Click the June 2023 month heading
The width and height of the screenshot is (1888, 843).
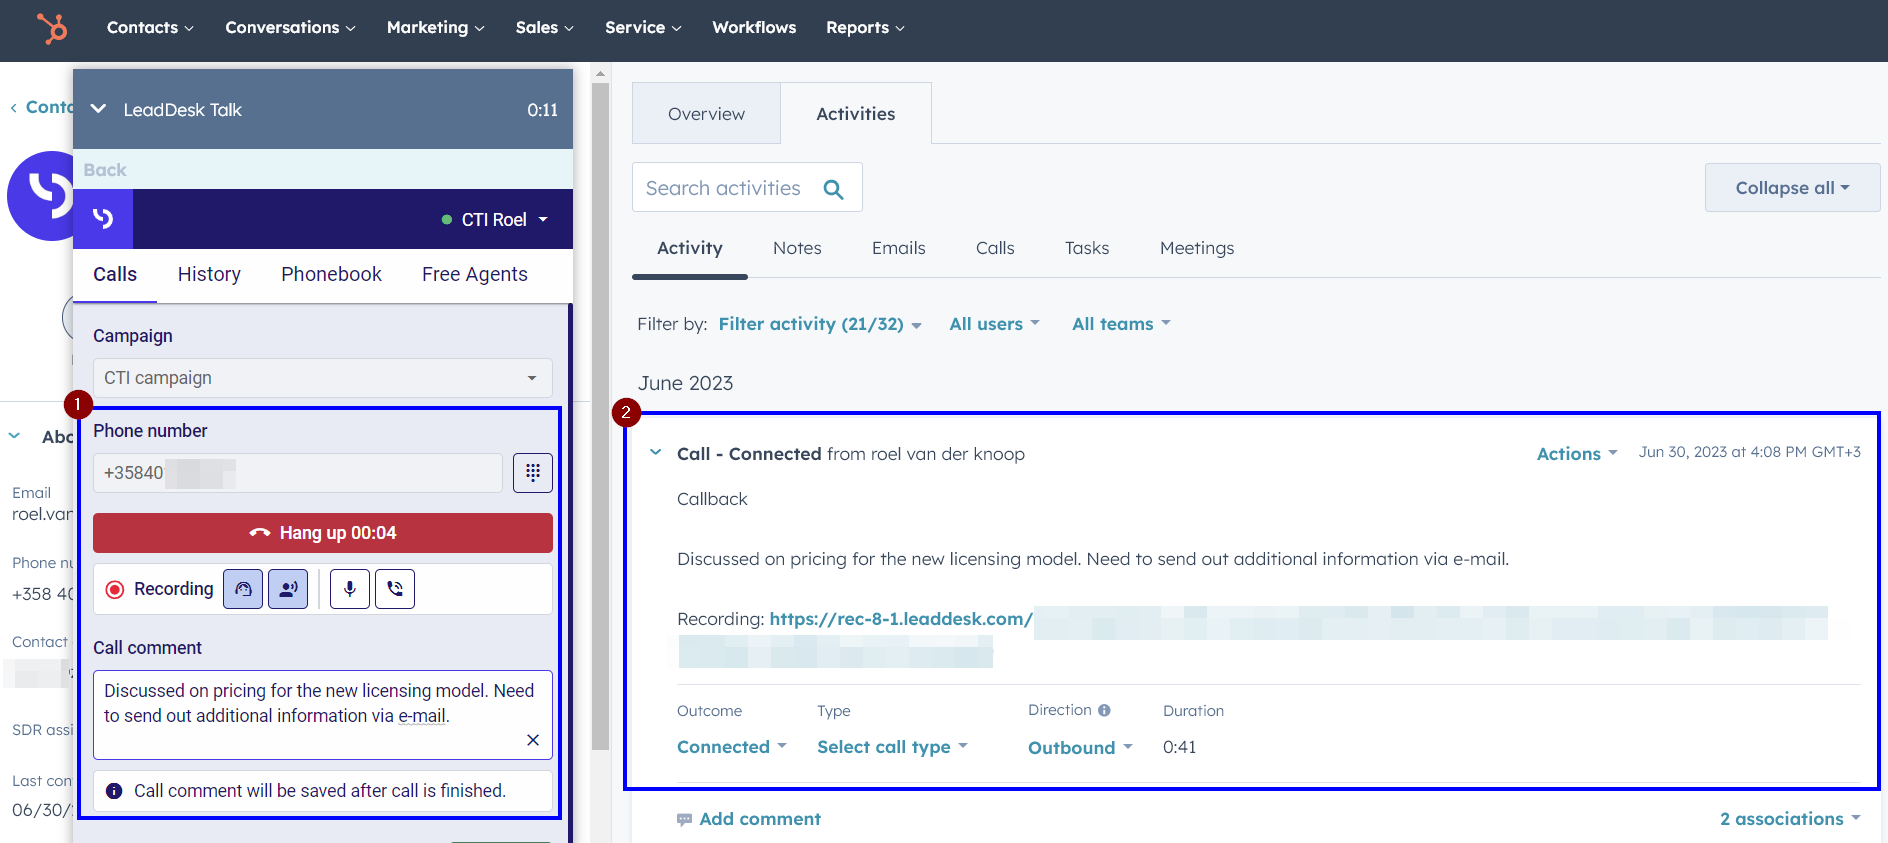click(686, 383)
